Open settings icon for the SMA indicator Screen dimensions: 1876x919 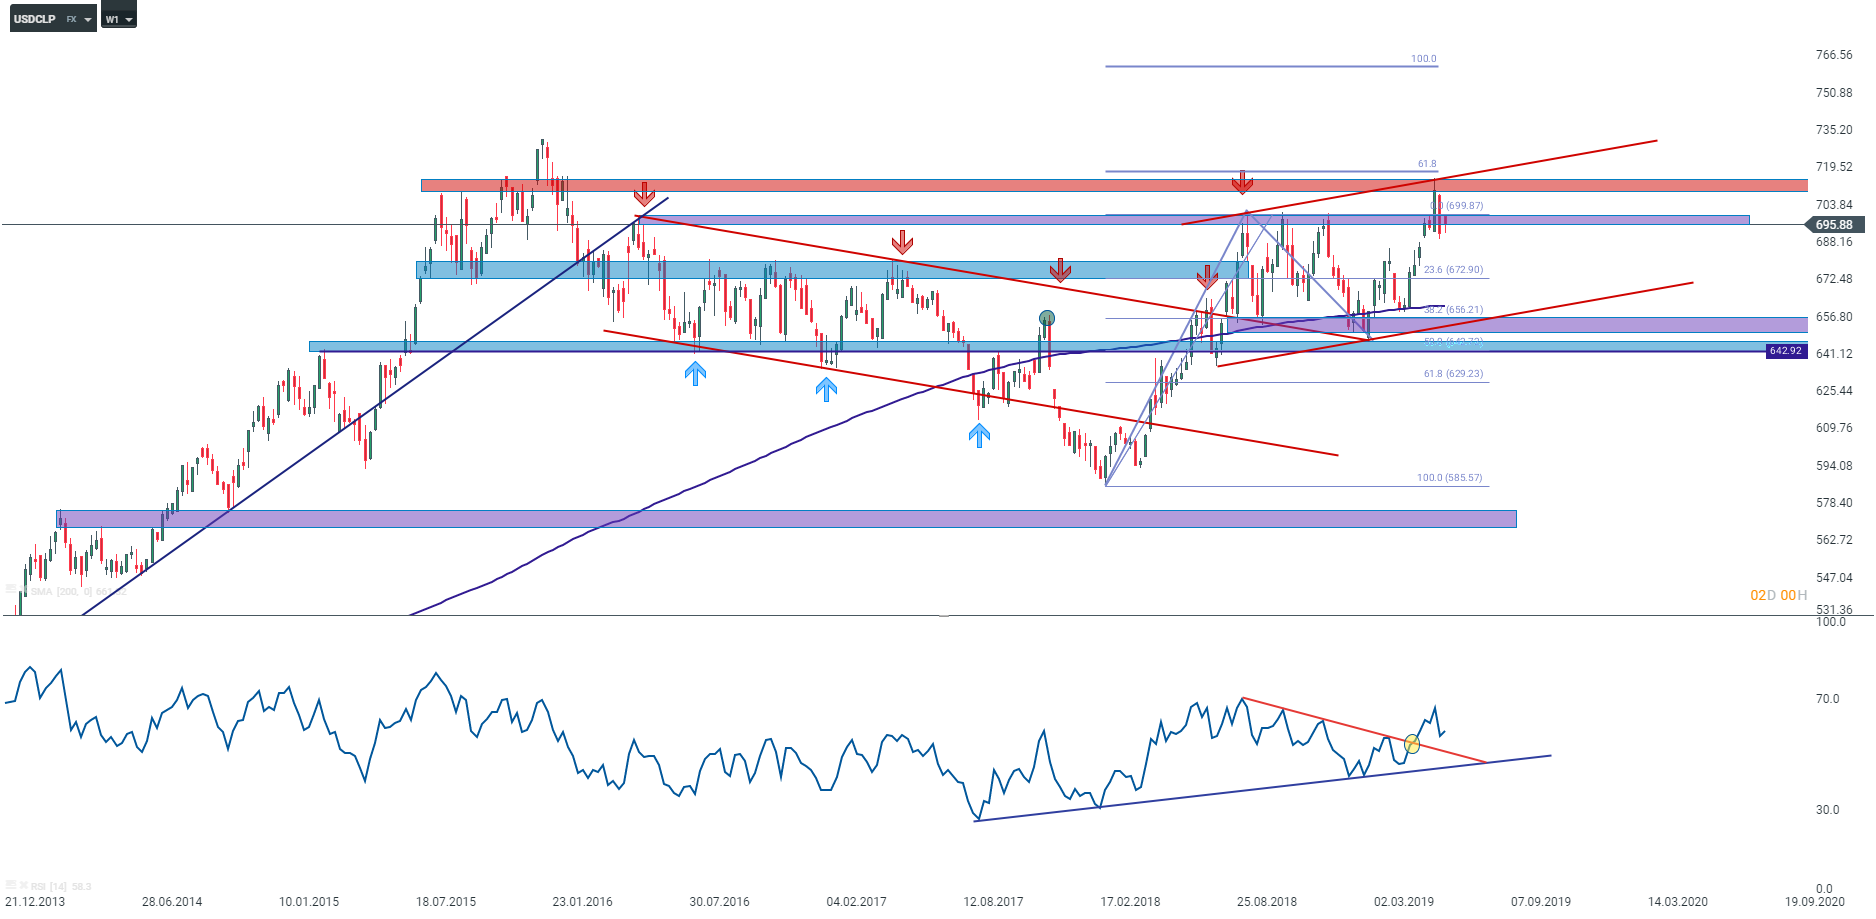[x=11, y=591]
